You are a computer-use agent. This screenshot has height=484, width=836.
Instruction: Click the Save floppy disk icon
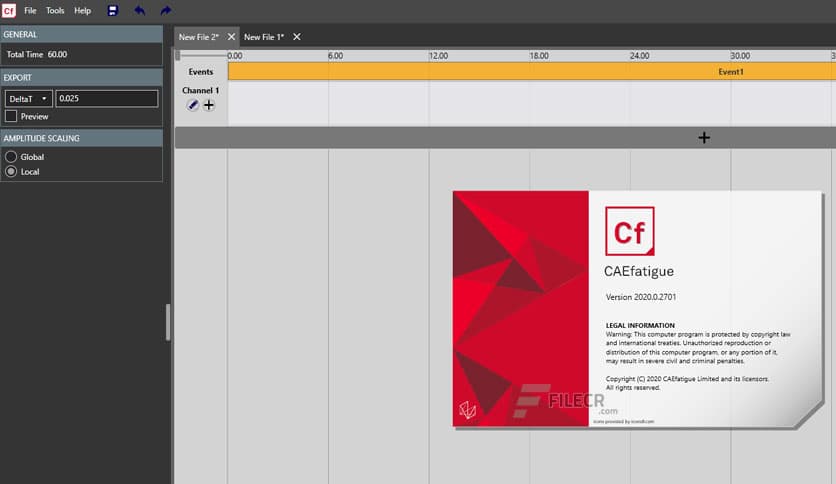click(113, 11)
